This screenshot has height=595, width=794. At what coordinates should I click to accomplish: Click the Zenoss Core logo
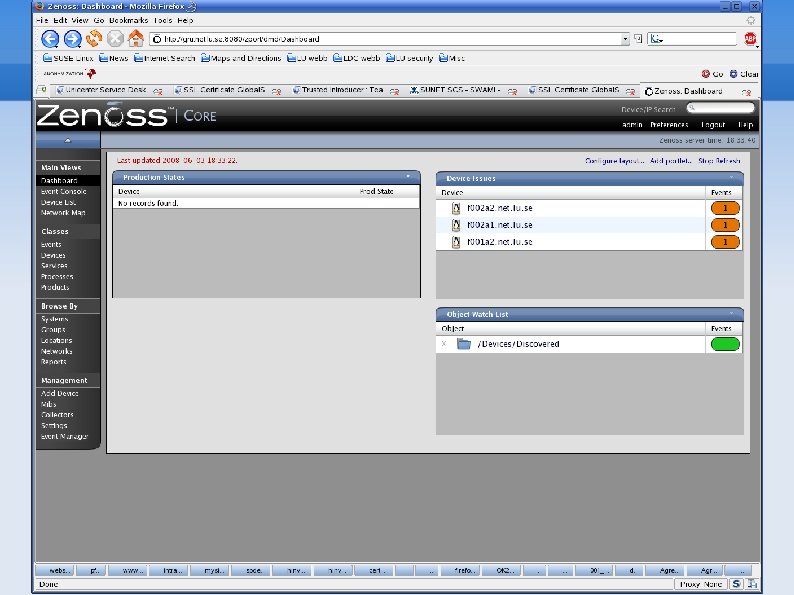click(127, 115)
